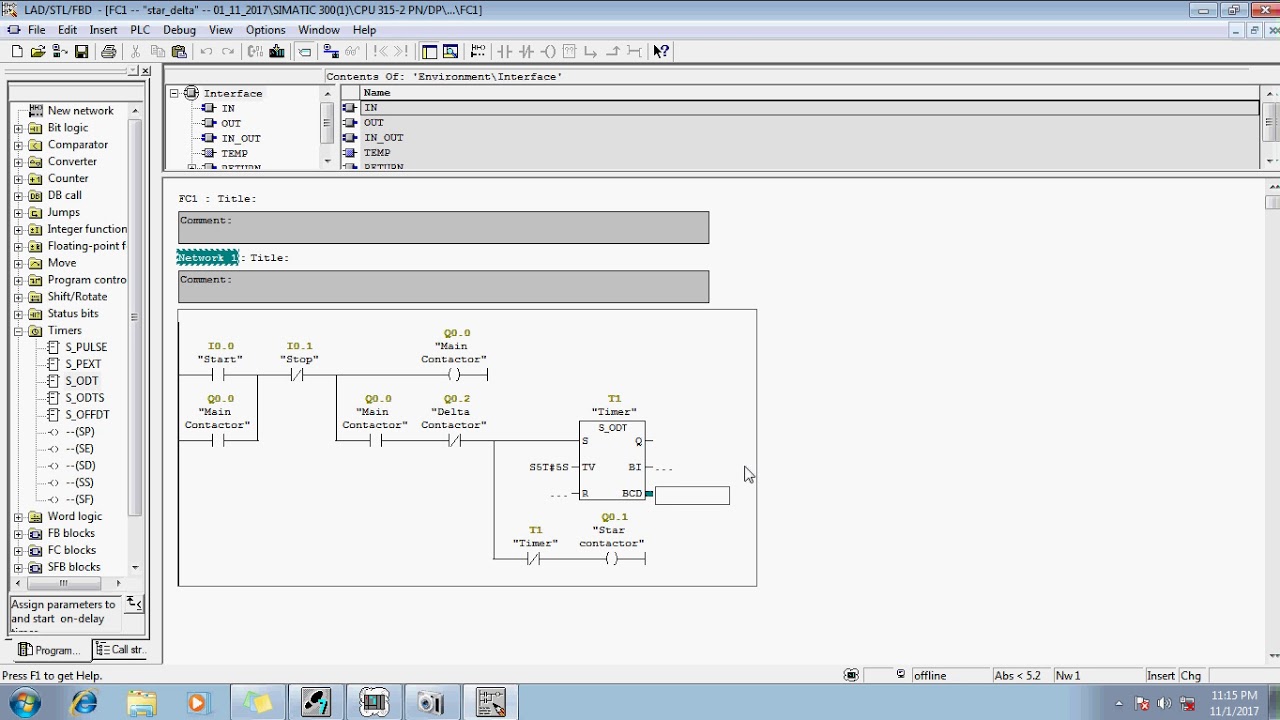Toggle the Details view icon
Viewport: 1280px width, 720px height.
pos(450,51)
